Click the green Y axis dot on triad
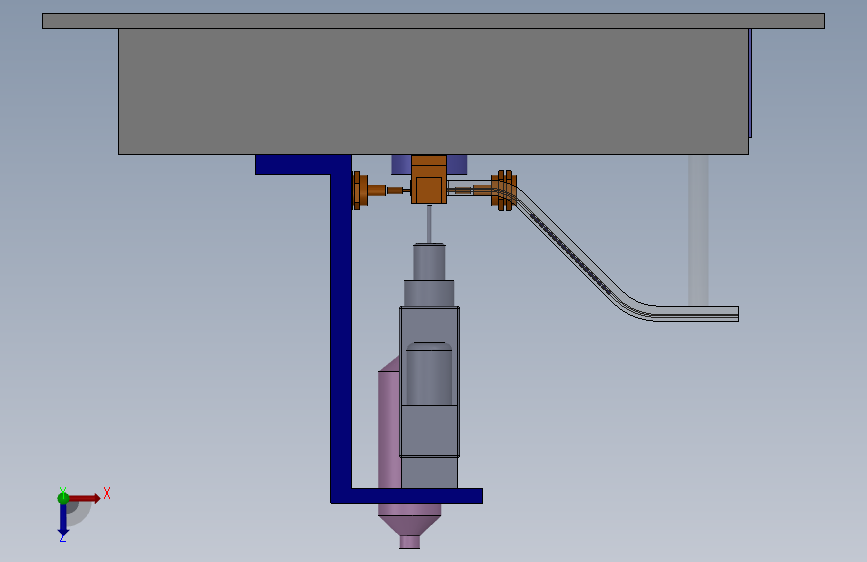Screen dimensions: 867x562 pyautogui.click(x=63, y=498)
